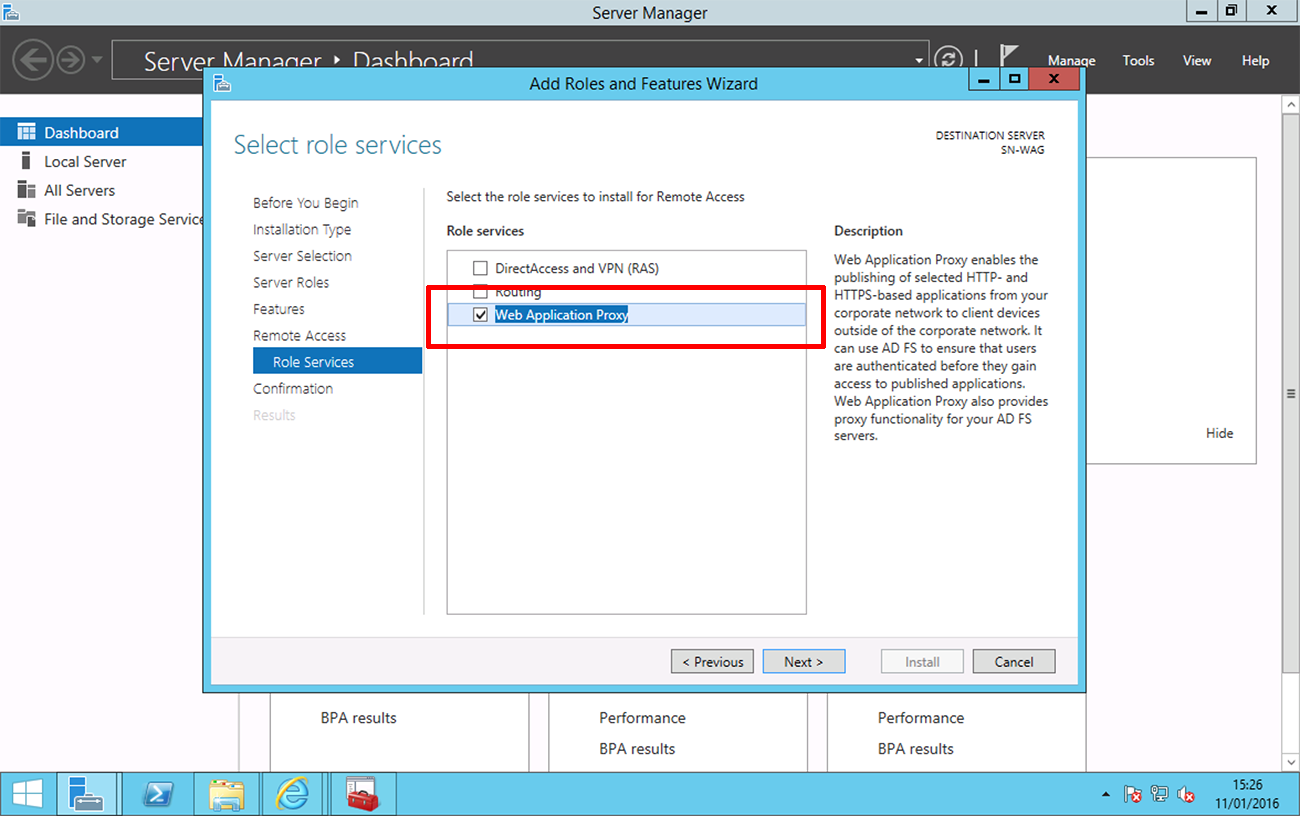The image size is (1300, 816).
Task: Select Web Application Proxy label text
Action: pos(562,315)
